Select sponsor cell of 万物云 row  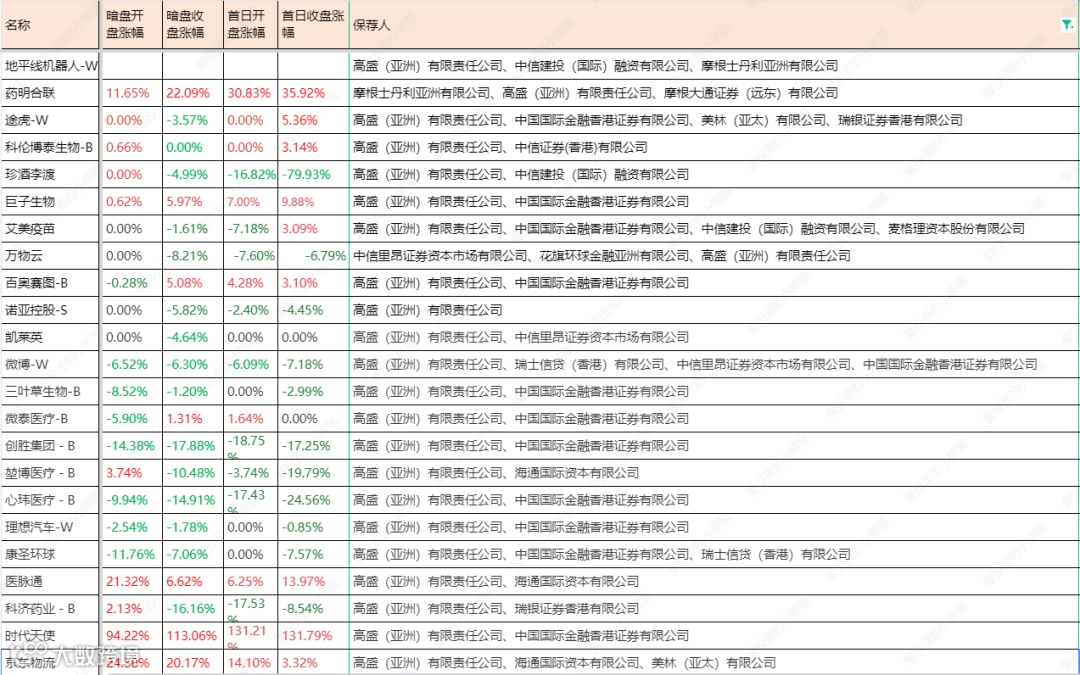pos(714,256)
